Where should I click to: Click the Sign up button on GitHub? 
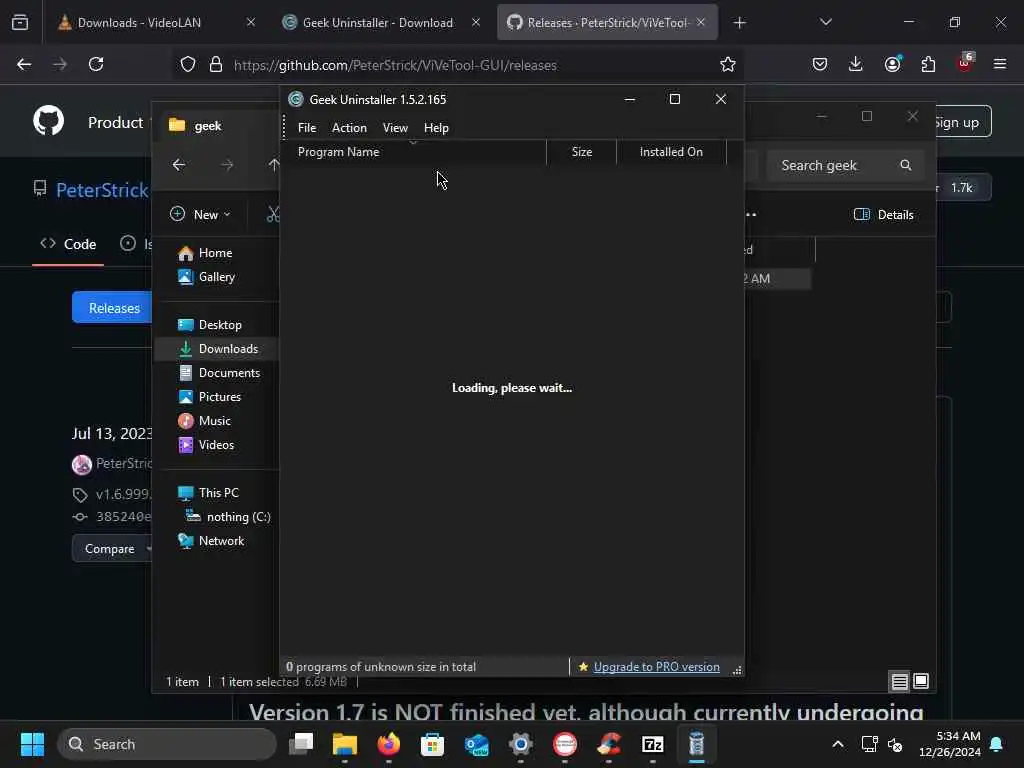coord(963,122)
